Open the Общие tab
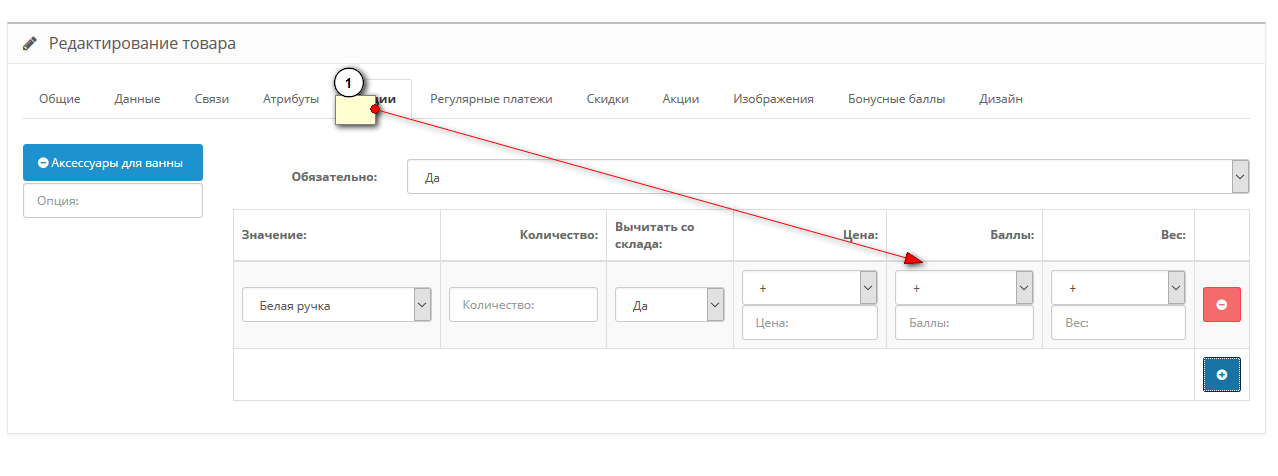The image size is (1278, 476). [60, 99]
